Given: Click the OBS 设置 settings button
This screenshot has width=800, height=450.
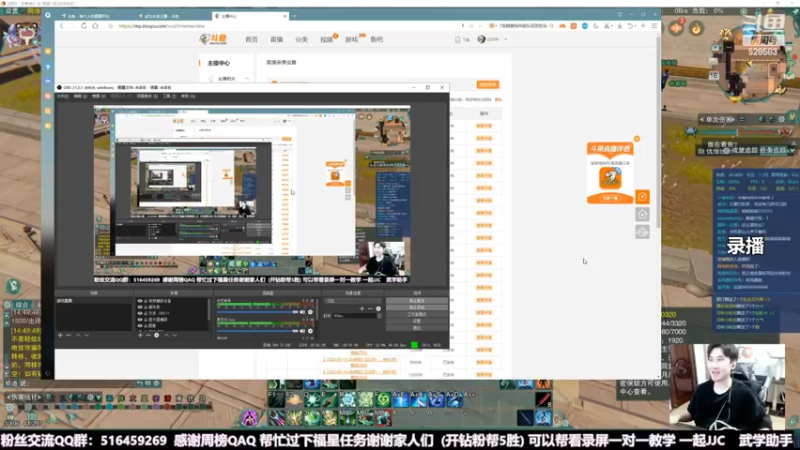Looking at the screenshot, I should pyautogui.click(x=417, y=321).
